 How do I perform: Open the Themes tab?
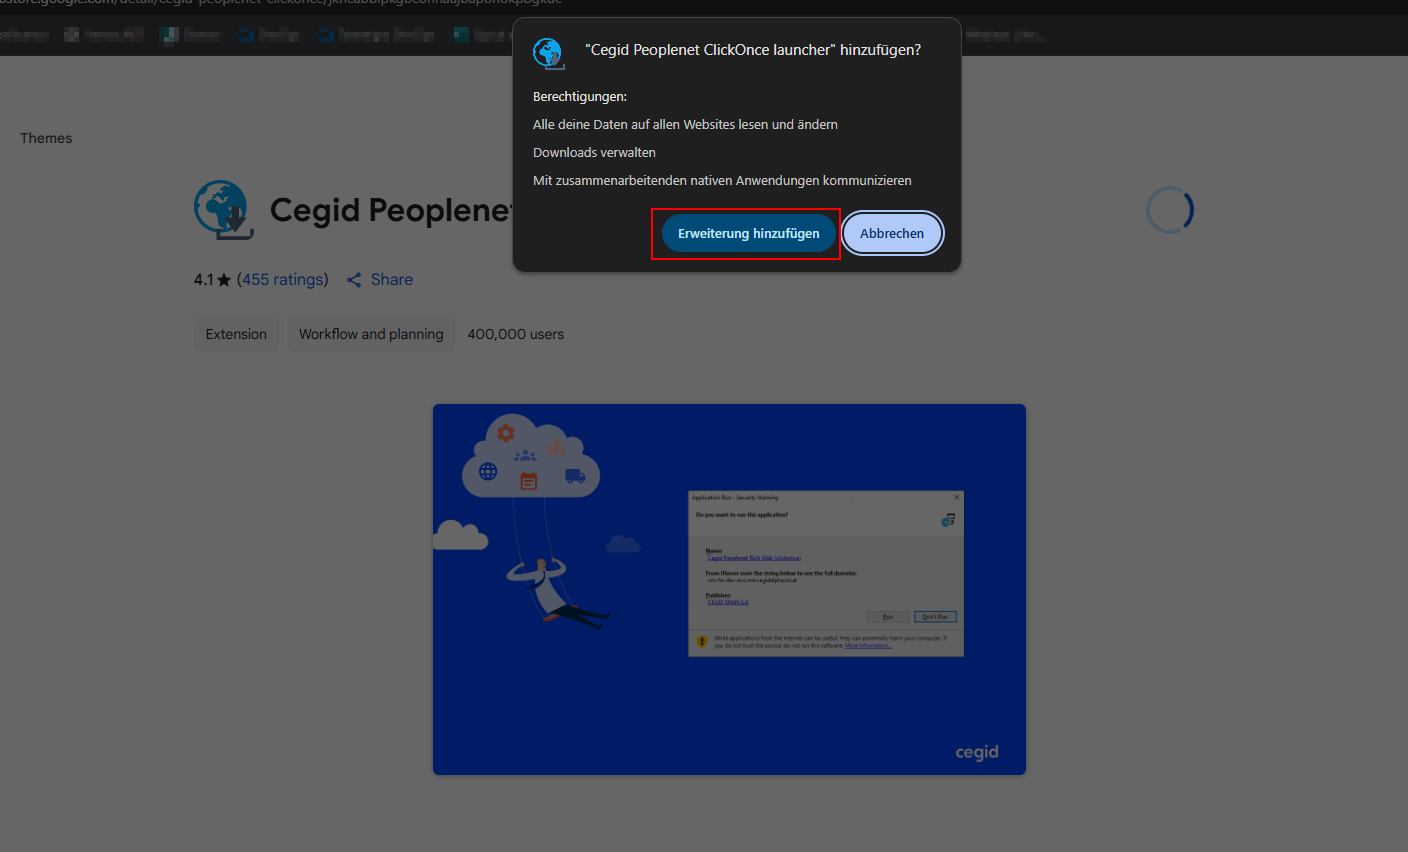[46, 138]
